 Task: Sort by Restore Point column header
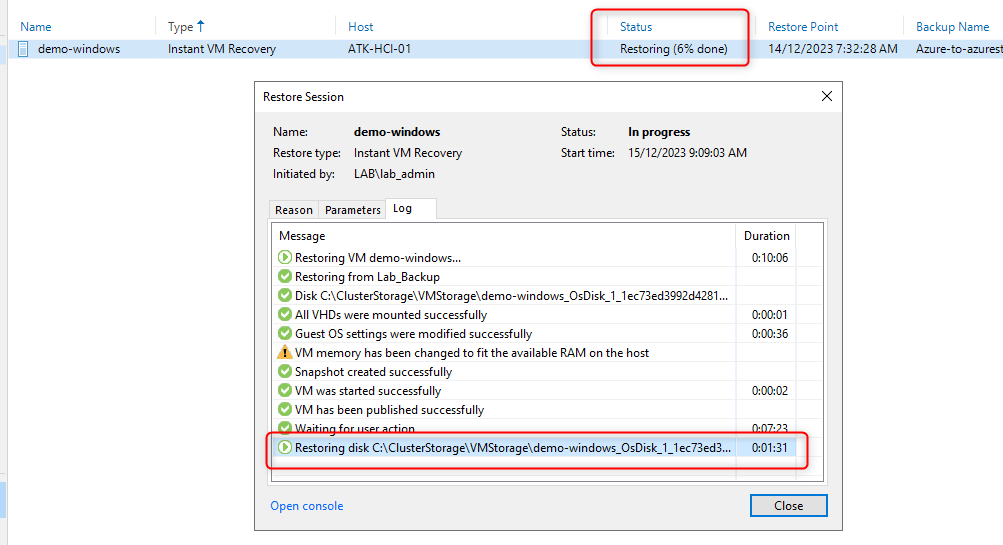click(803, 27)
